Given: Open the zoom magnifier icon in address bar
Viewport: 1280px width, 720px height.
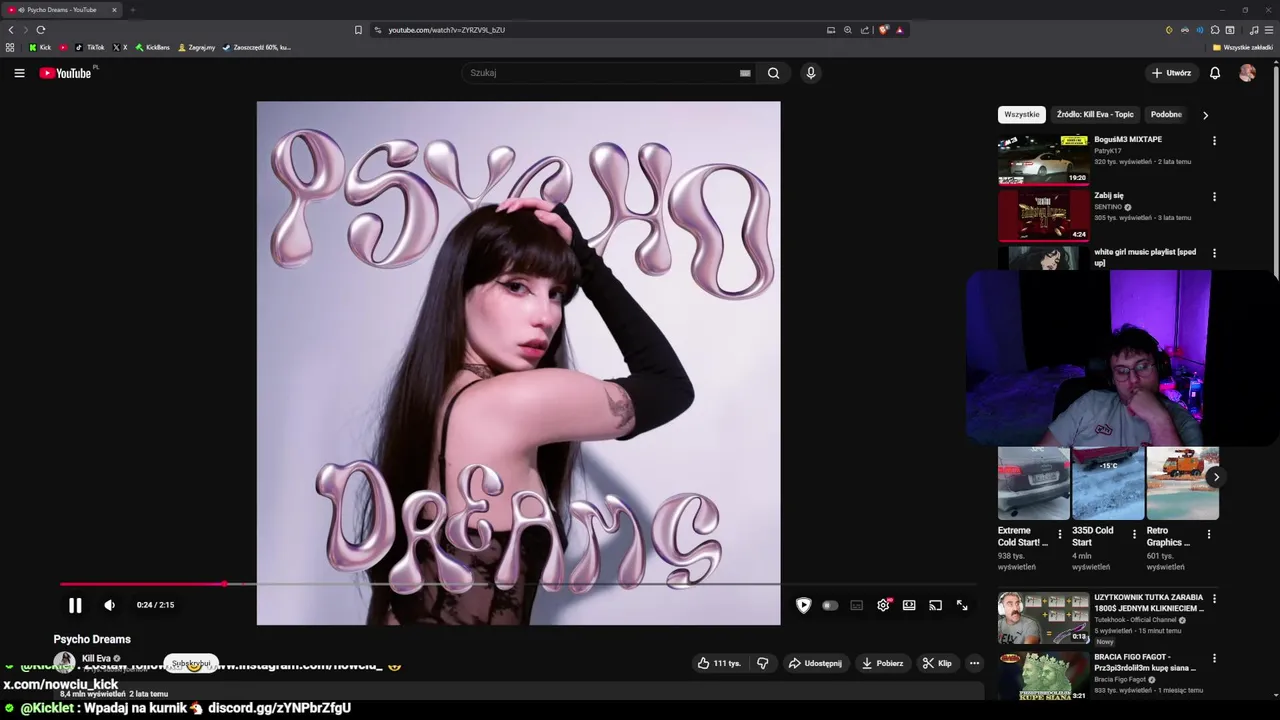Looking at the screenshot, I should click(848, 30).
